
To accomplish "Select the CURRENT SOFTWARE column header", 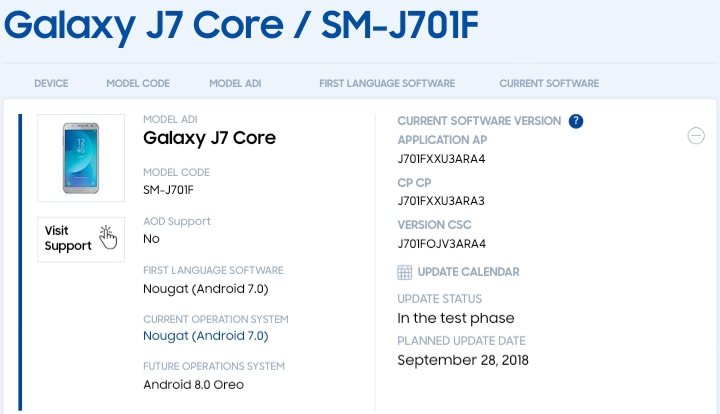I will coord(549,84).
